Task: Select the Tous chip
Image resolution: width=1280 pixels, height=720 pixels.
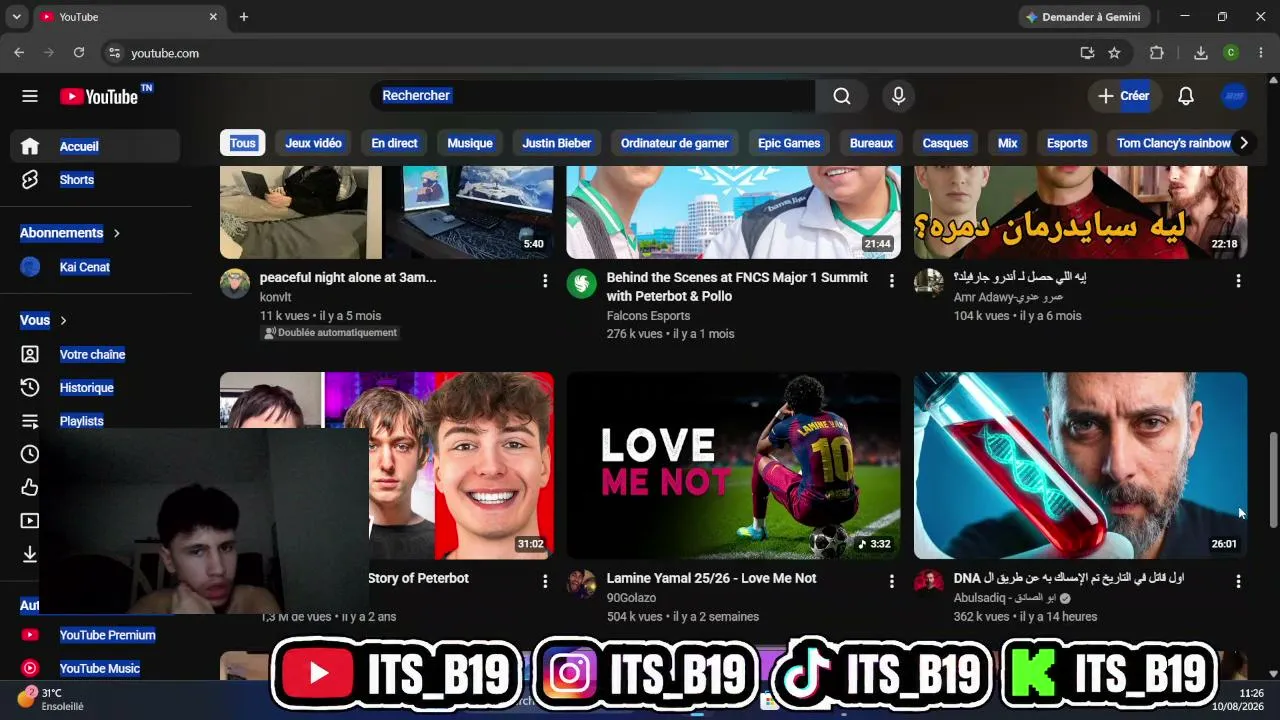Action: click(x=243, y=143)
